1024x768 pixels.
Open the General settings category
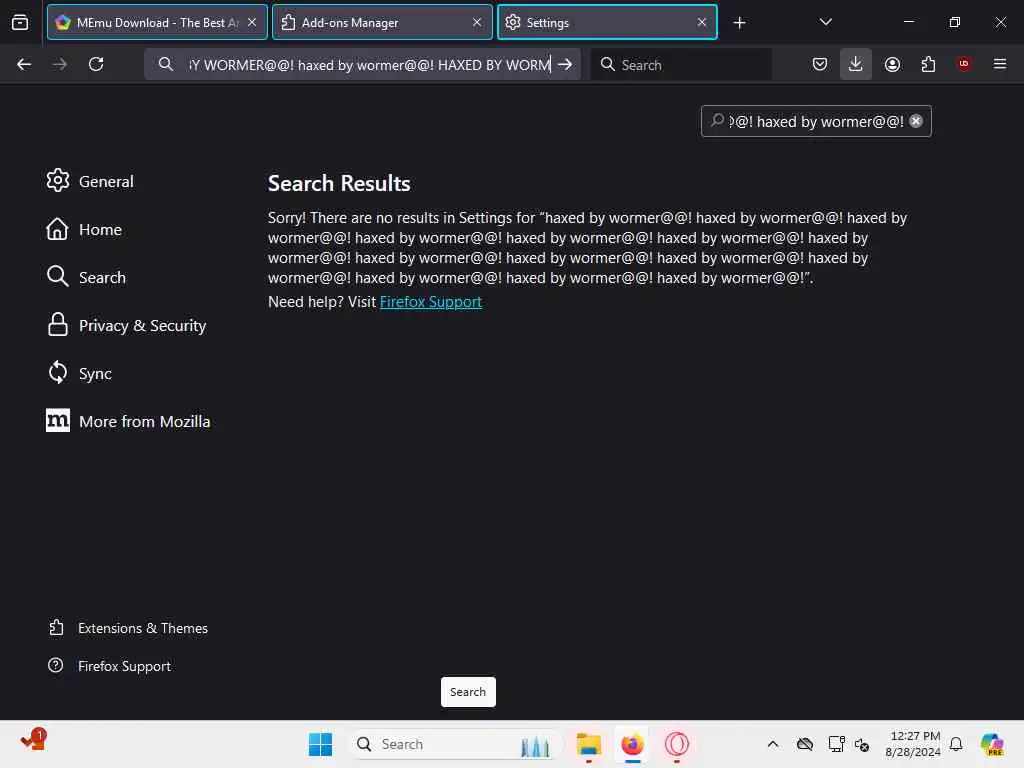(x=89, y=181)
